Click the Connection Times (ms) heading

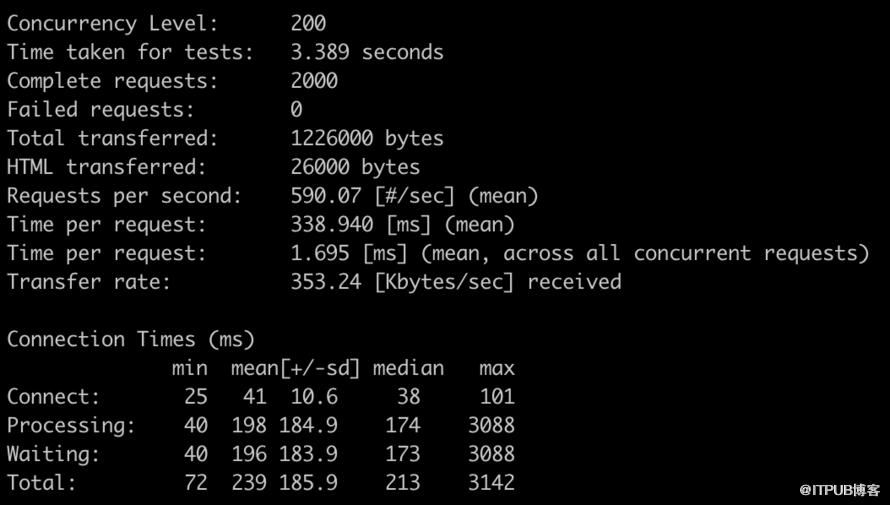pyautogui.click(x=131, y=340)
